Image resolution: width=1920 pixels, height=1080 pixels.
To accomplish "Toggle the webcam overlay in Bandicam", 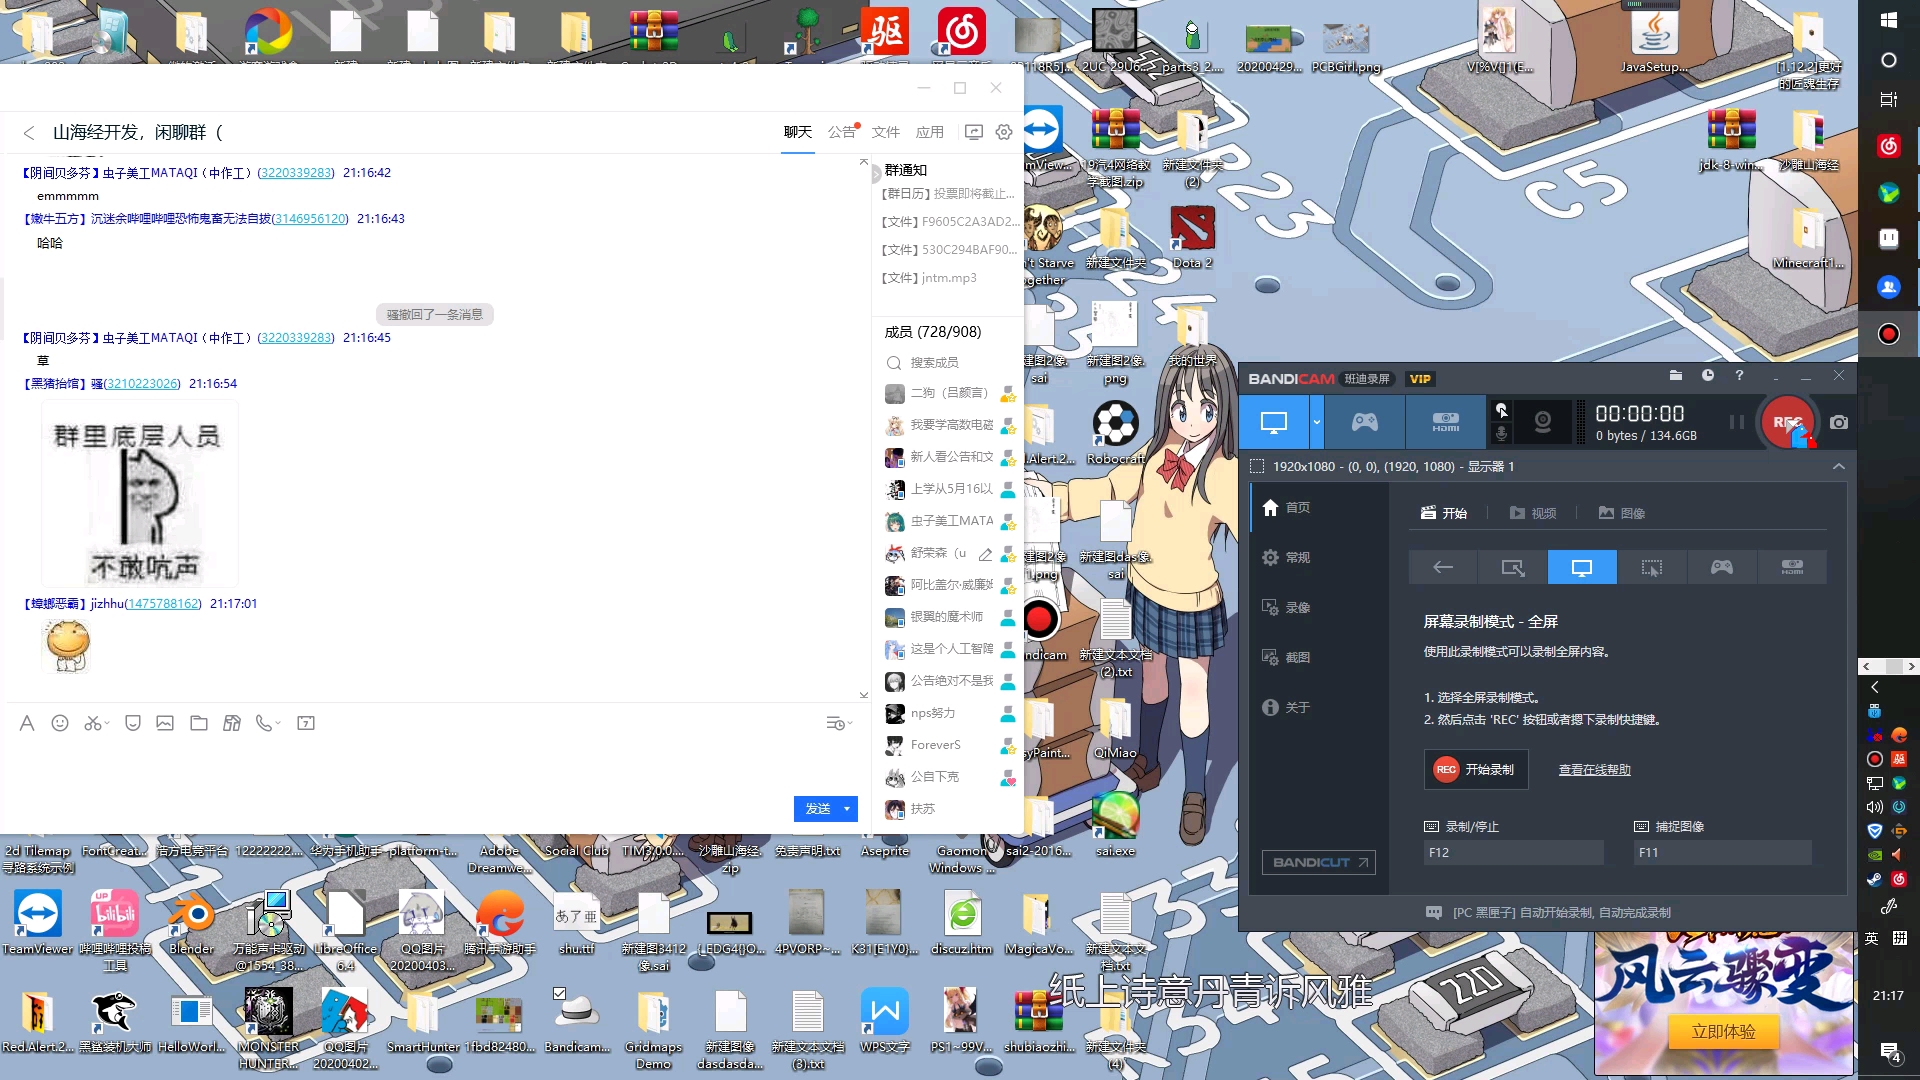I will click(1543, 422).
